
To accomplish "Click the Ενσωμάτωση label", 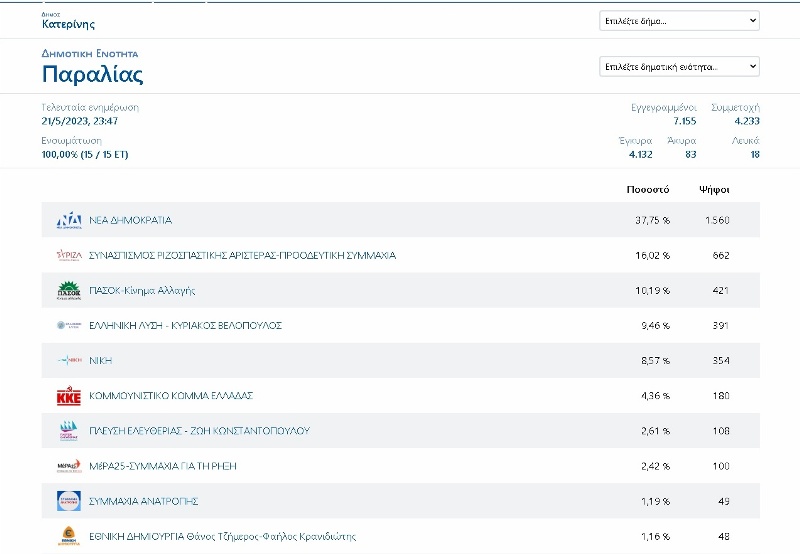I will pyautogui.click(x=71, y=140).
